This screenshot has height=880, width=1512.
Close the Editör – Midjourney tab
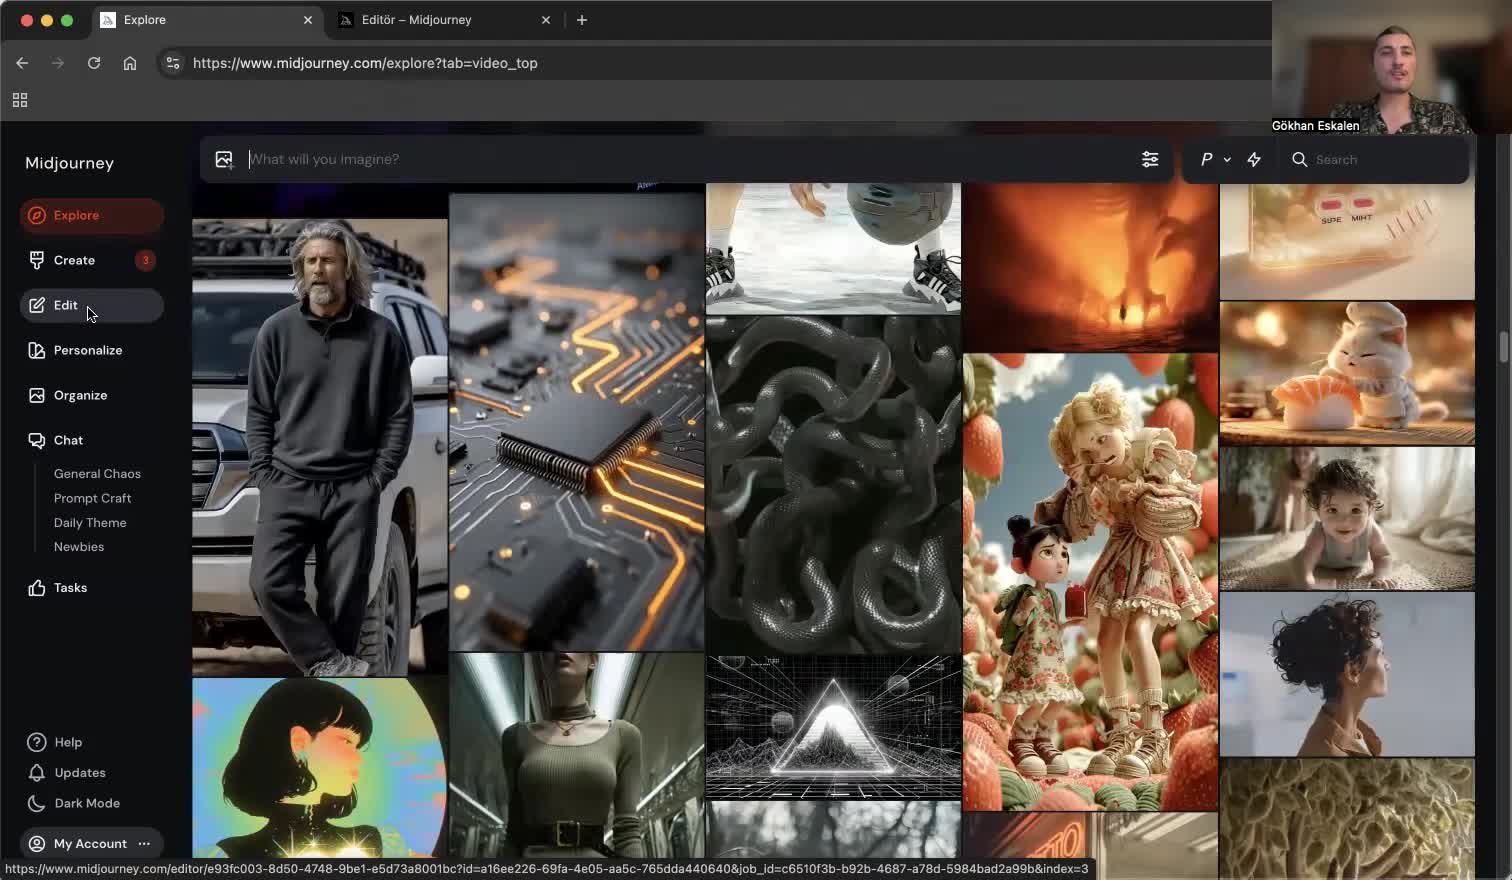click(x=546, y=20)
